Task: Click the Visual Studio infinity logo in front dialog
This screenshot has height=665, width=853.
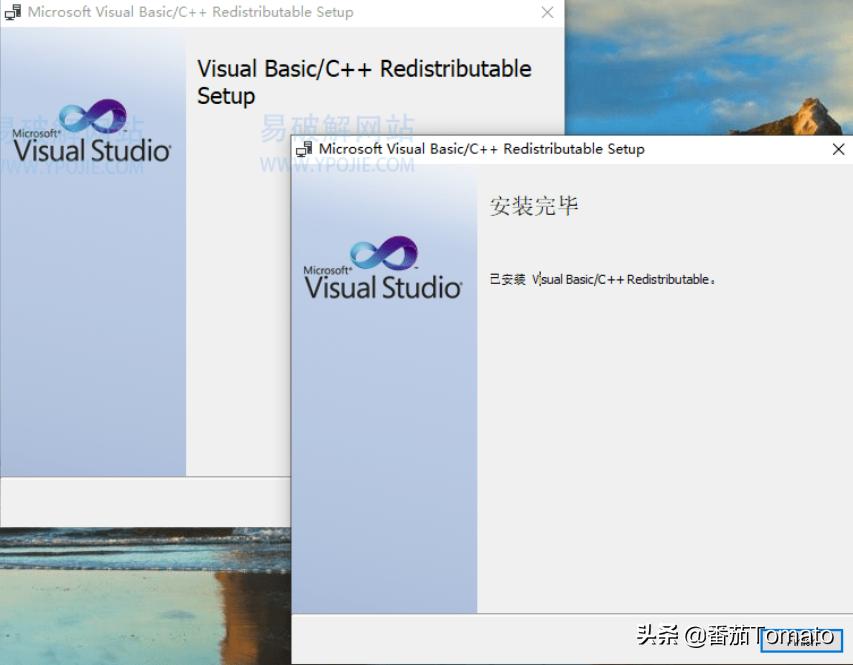Action: (x=383, y=253)
